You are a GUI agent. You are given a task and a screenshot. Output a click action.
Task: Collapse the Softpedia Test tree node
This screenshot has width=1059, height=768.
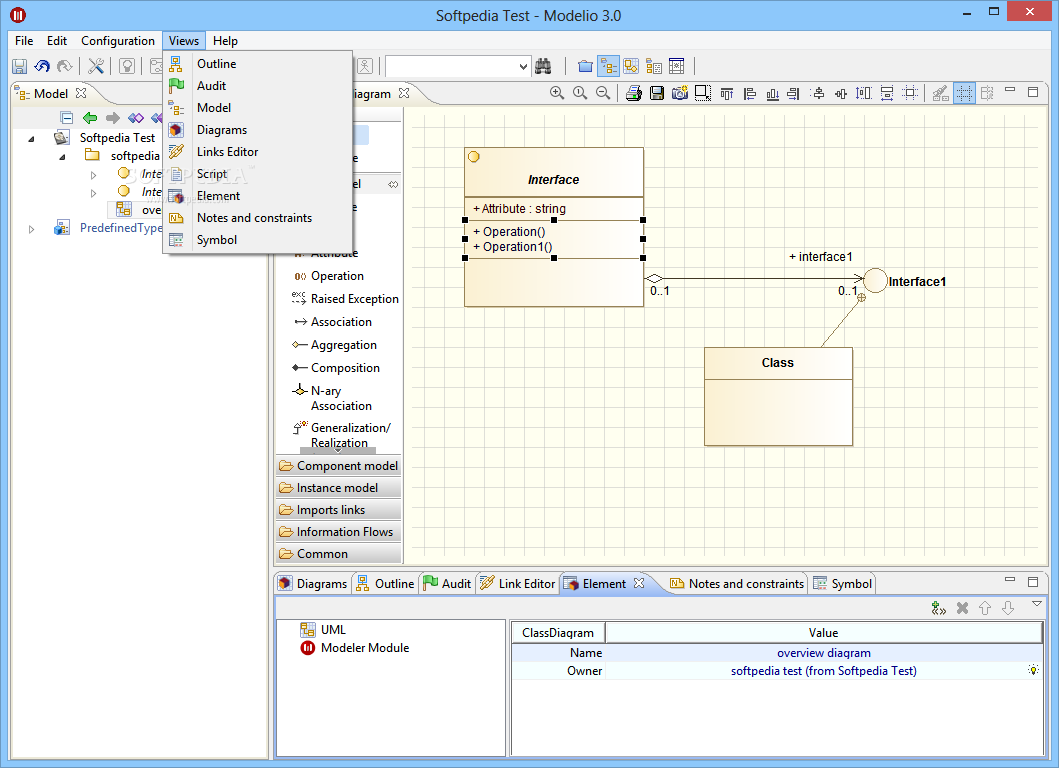[x=32, y=138]
